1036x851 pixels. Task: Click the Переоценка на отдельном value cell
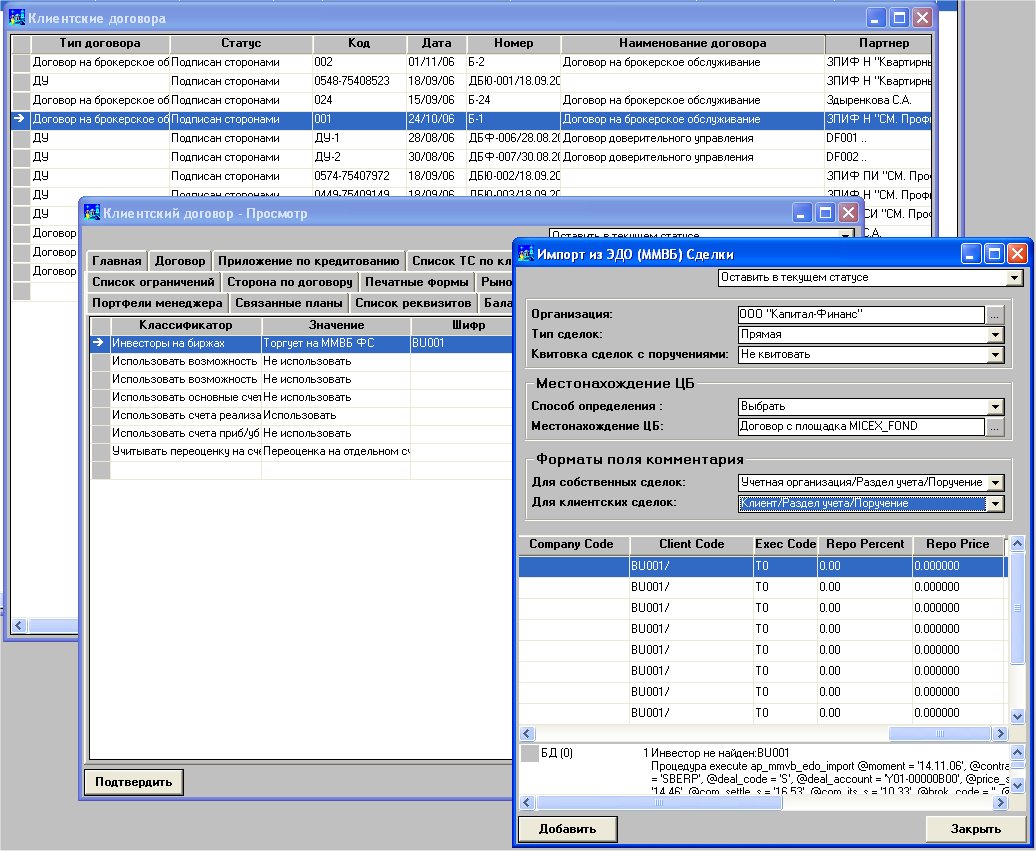click(336, 451)
